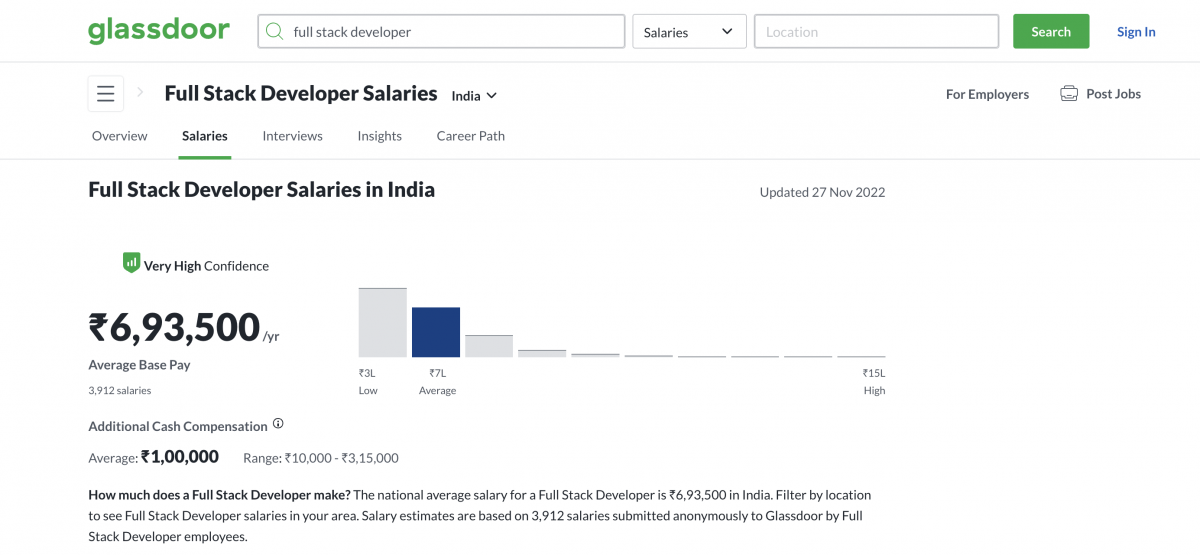Select the Salaries tab
This screenshot has height=555, width=1200.
pyautogui.click(x=205, y=136)
